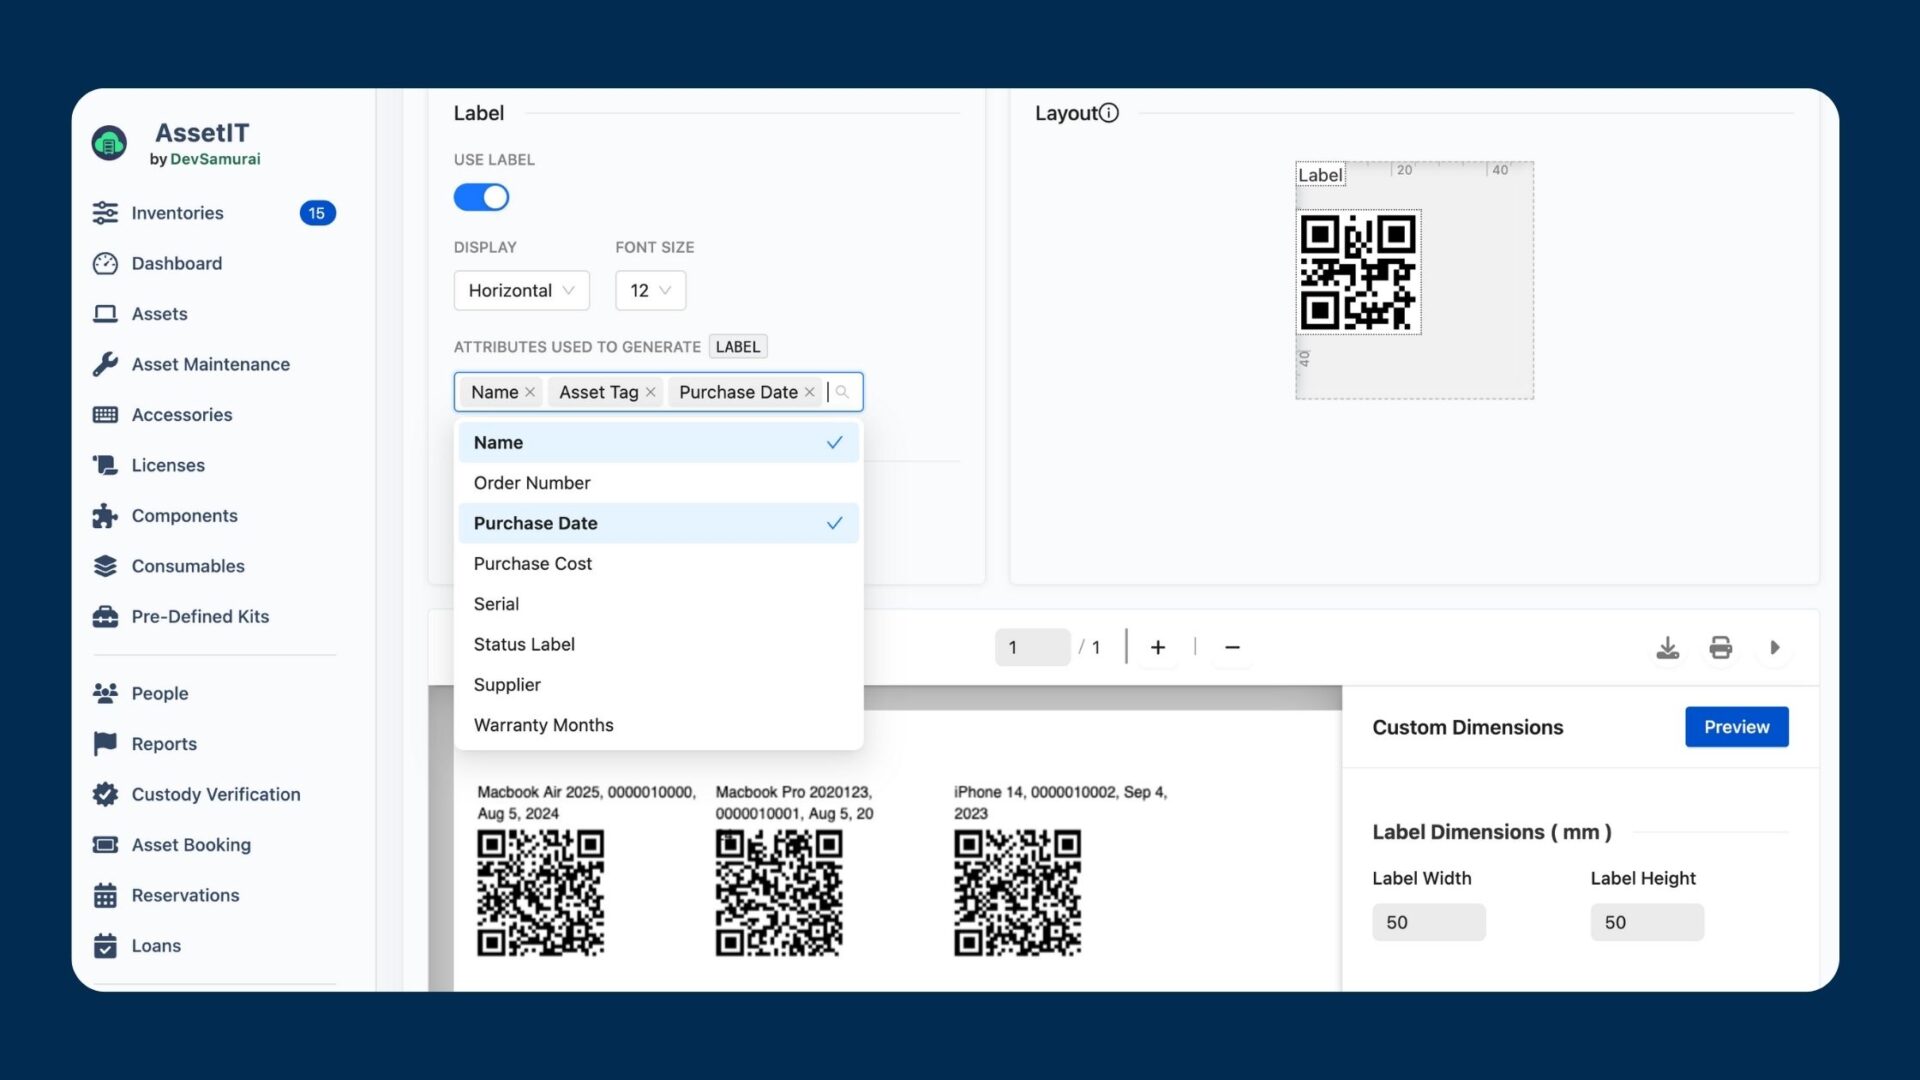
Task: Open the Pre-Defined Kits page
Action: [200, 617]
